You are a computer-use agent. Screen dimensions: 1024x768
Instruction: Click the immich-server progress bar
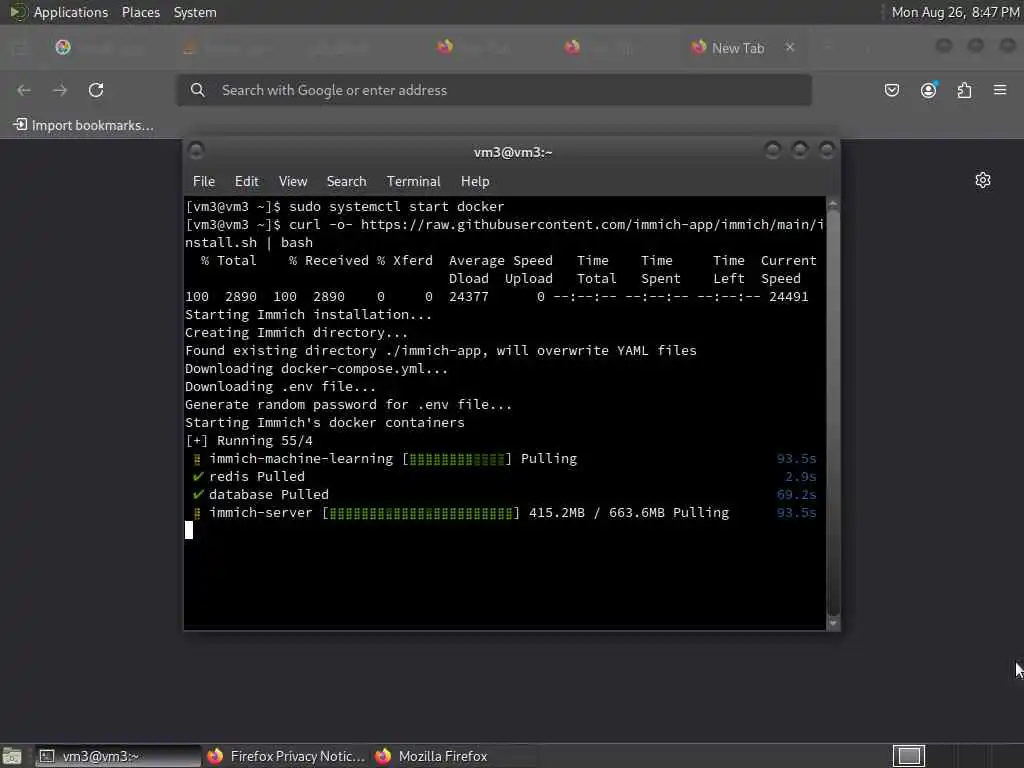421,513
